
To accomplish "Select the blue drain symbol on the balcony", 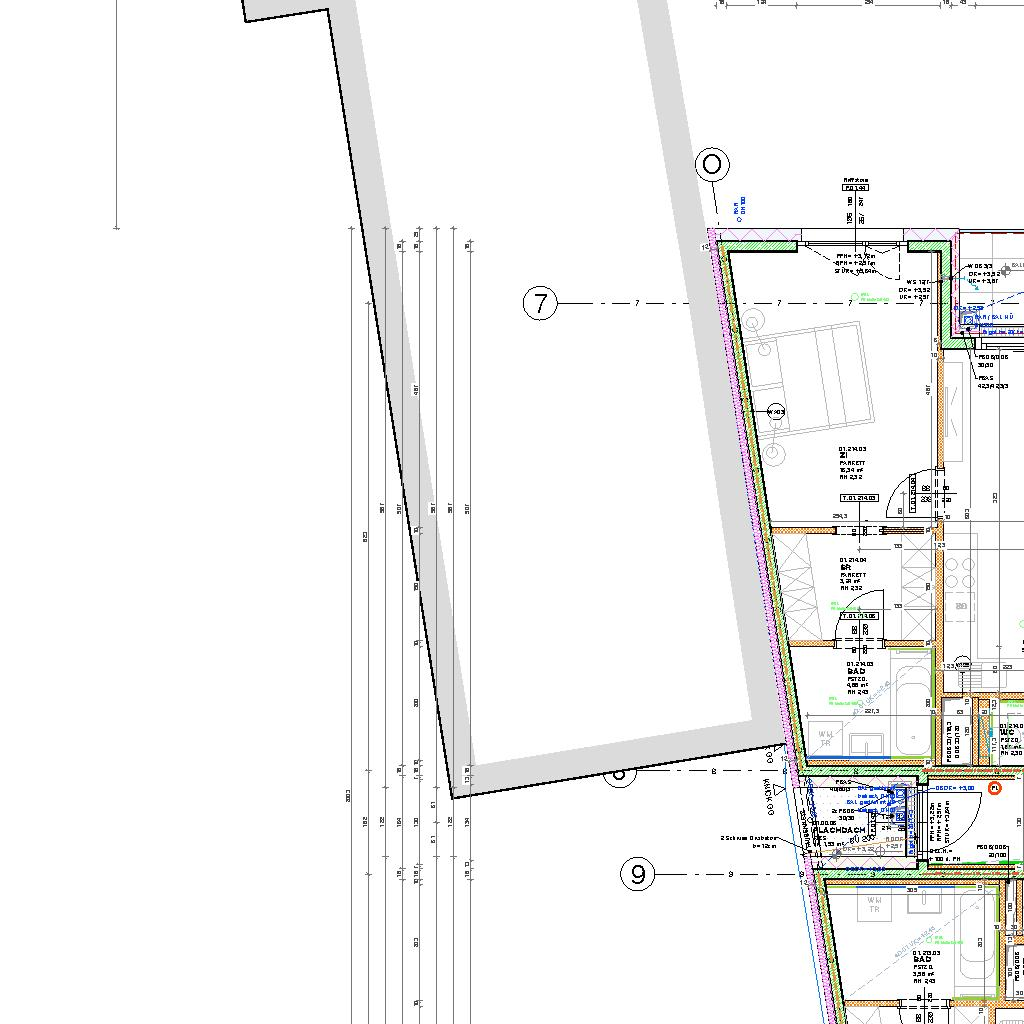I will pyautogui.click(x=968, y=320).
